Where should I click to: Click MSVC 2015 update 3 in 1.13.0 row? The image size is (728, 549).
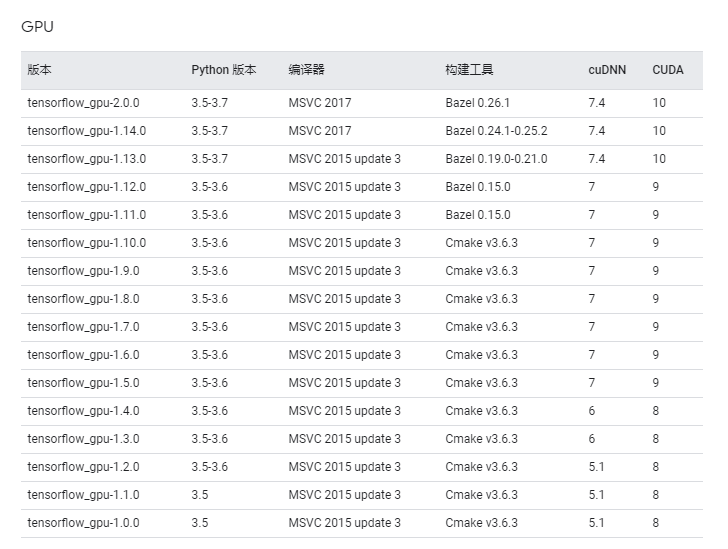click(344, 159)
